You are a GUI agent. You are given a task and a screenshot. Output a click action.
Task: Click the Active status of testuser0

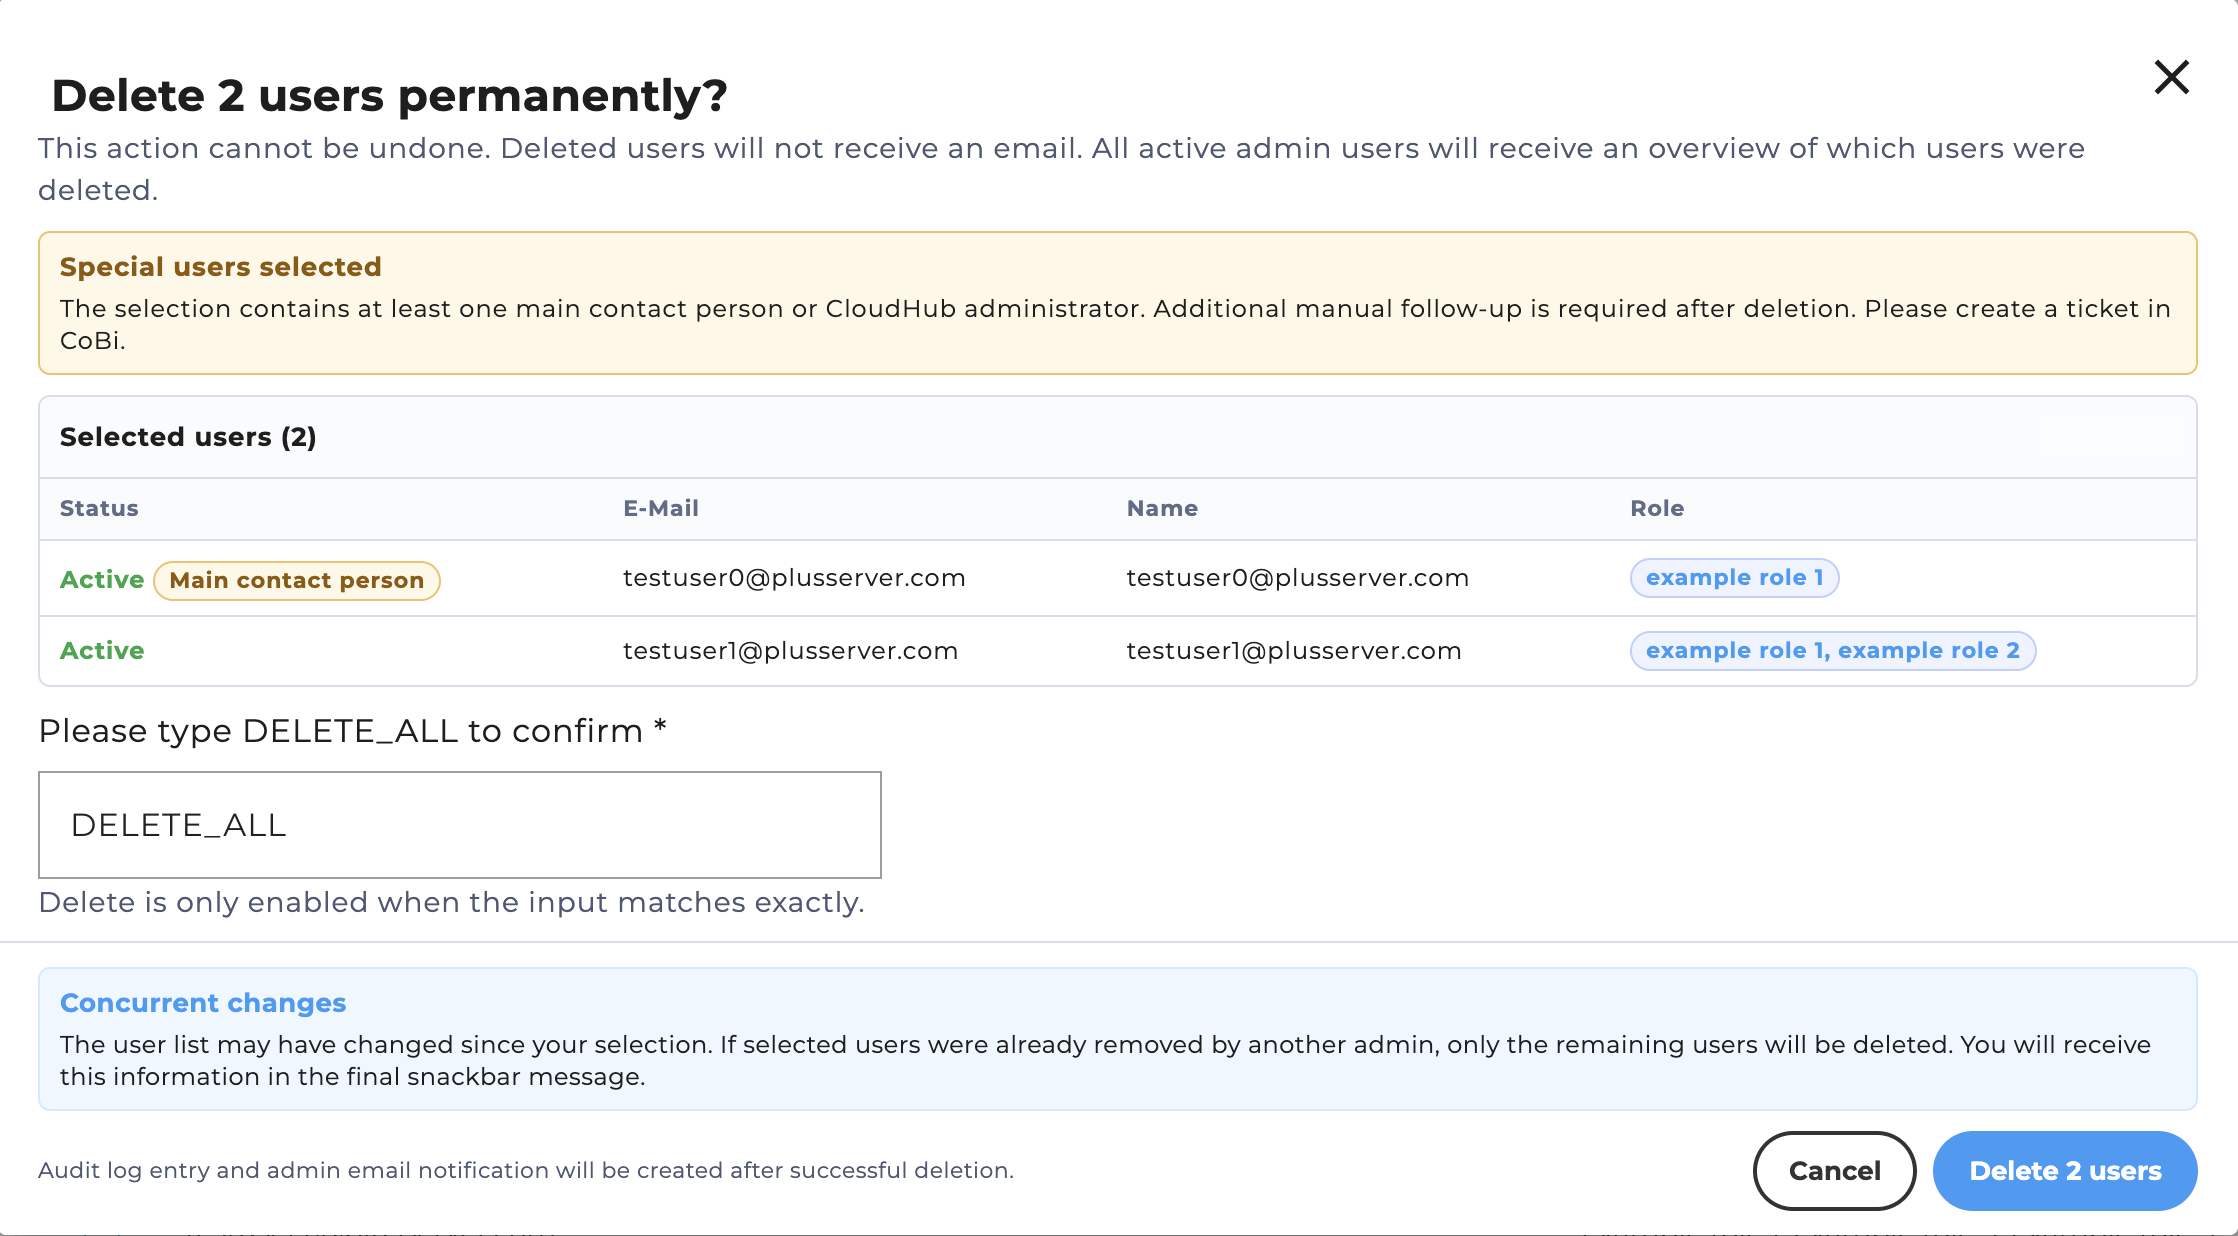click(x=102, y=580)
